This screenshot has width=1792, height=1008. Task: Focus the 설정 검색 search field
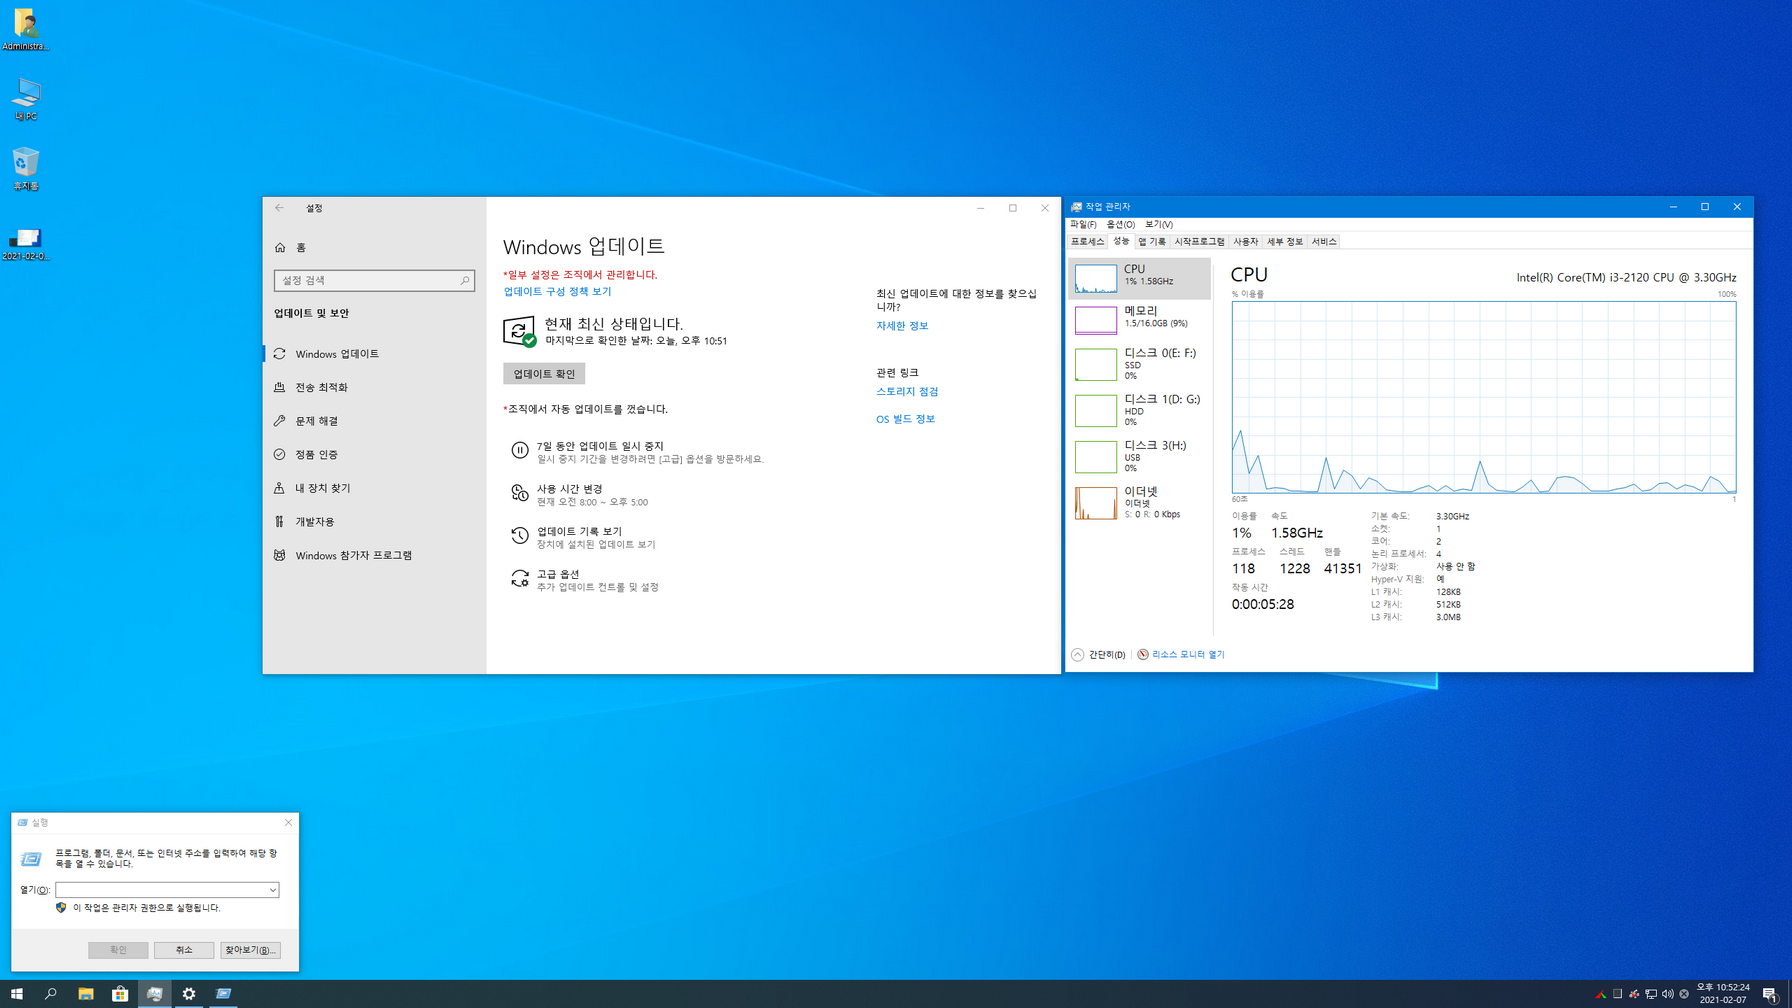coord(374,281)
